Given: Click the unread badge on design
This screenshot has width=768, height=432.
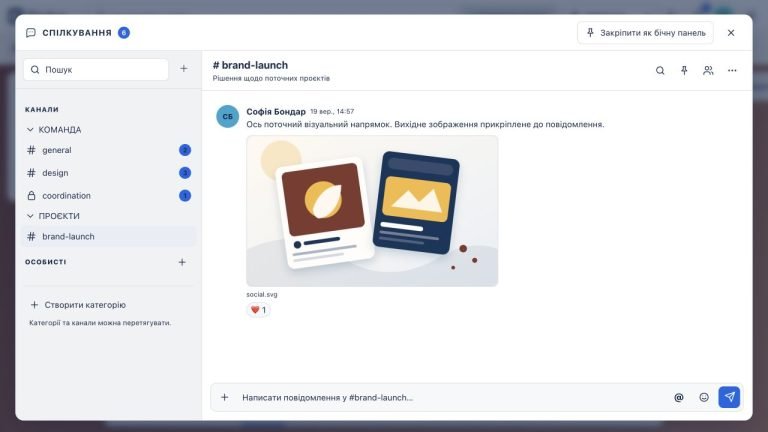Looking at the screenshot, I should [185, 173].
